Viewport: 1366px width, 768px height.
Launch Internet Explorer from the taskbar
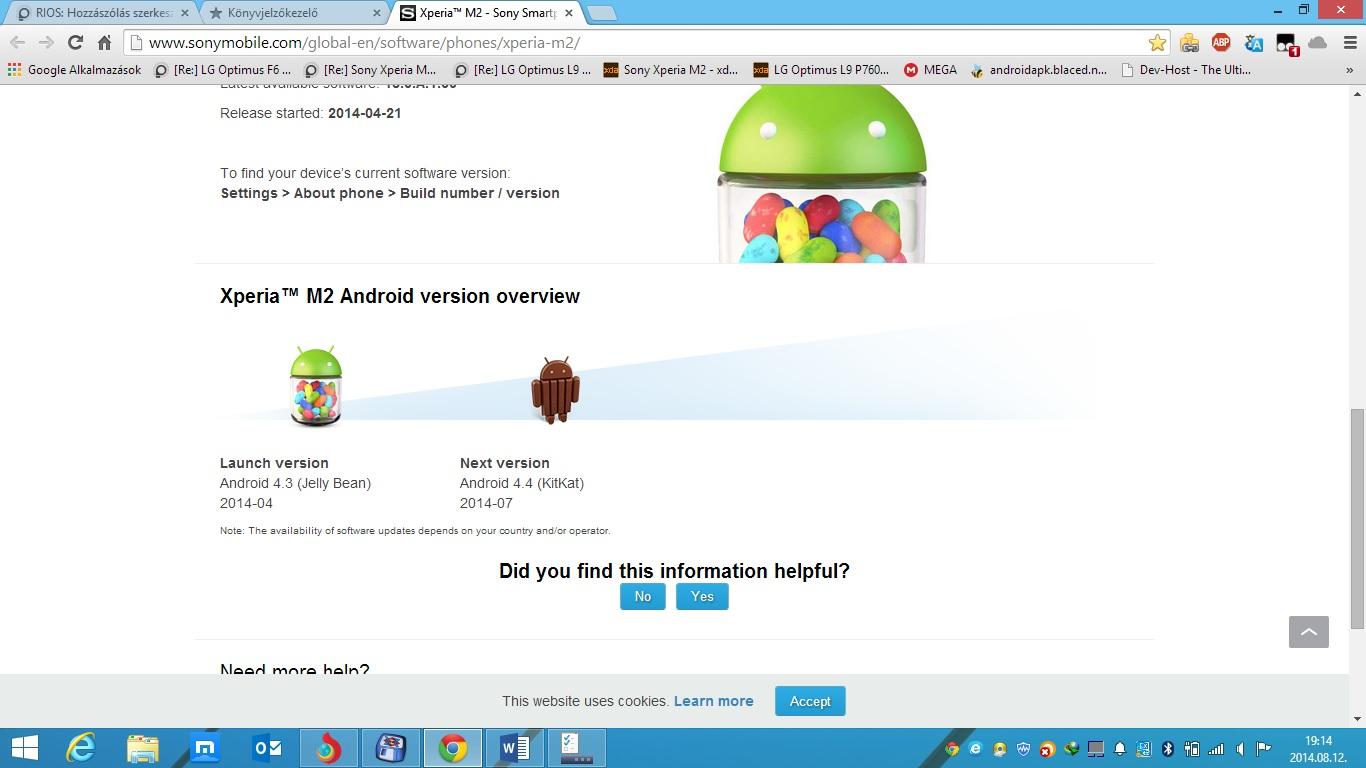(x=80, y=748)
